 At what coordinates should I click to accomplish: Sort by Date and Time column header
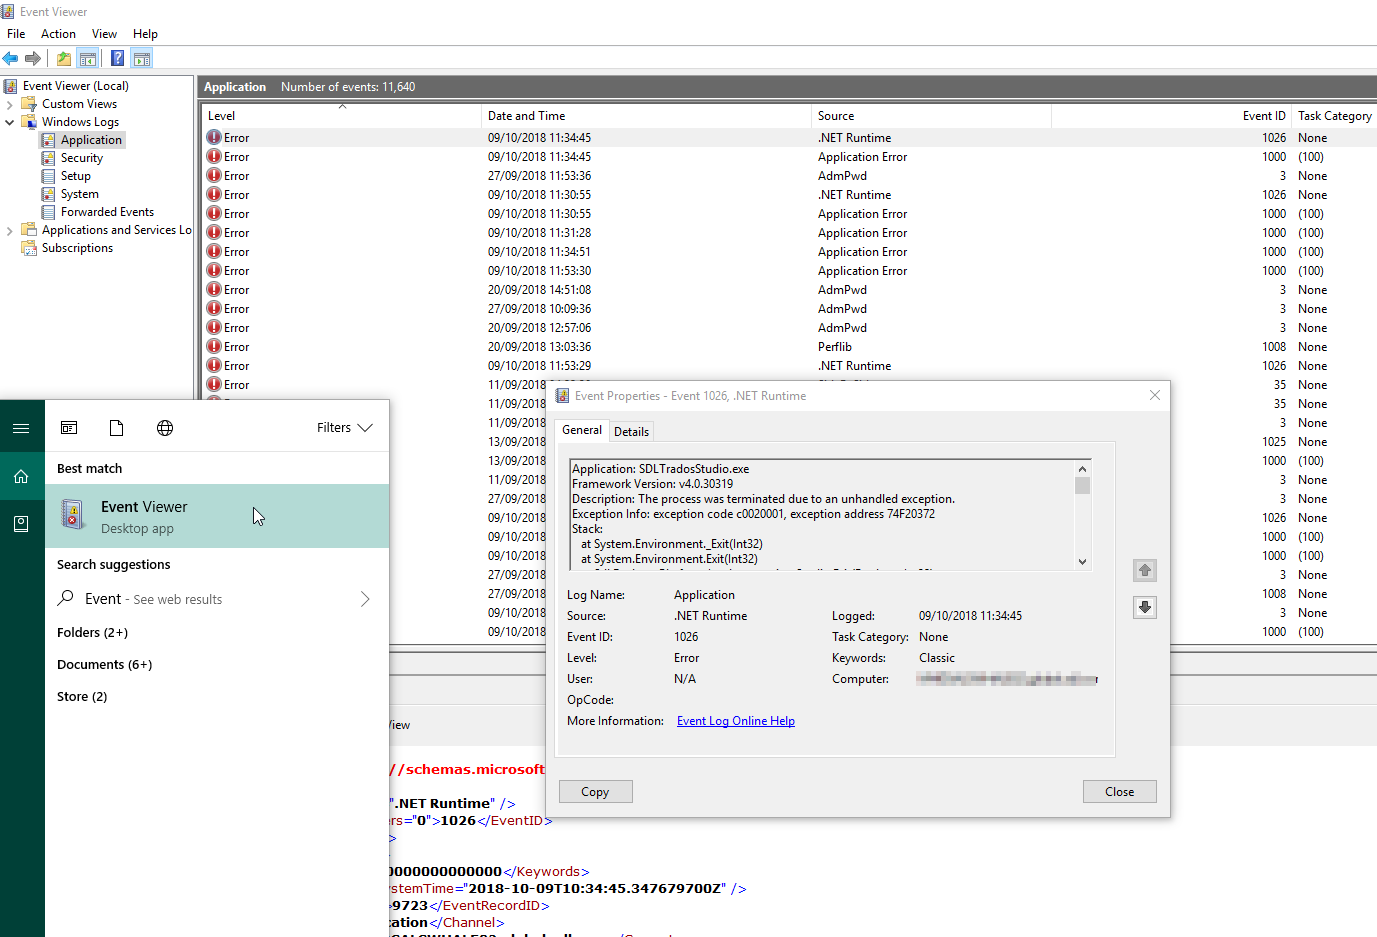tap(647, 116)
